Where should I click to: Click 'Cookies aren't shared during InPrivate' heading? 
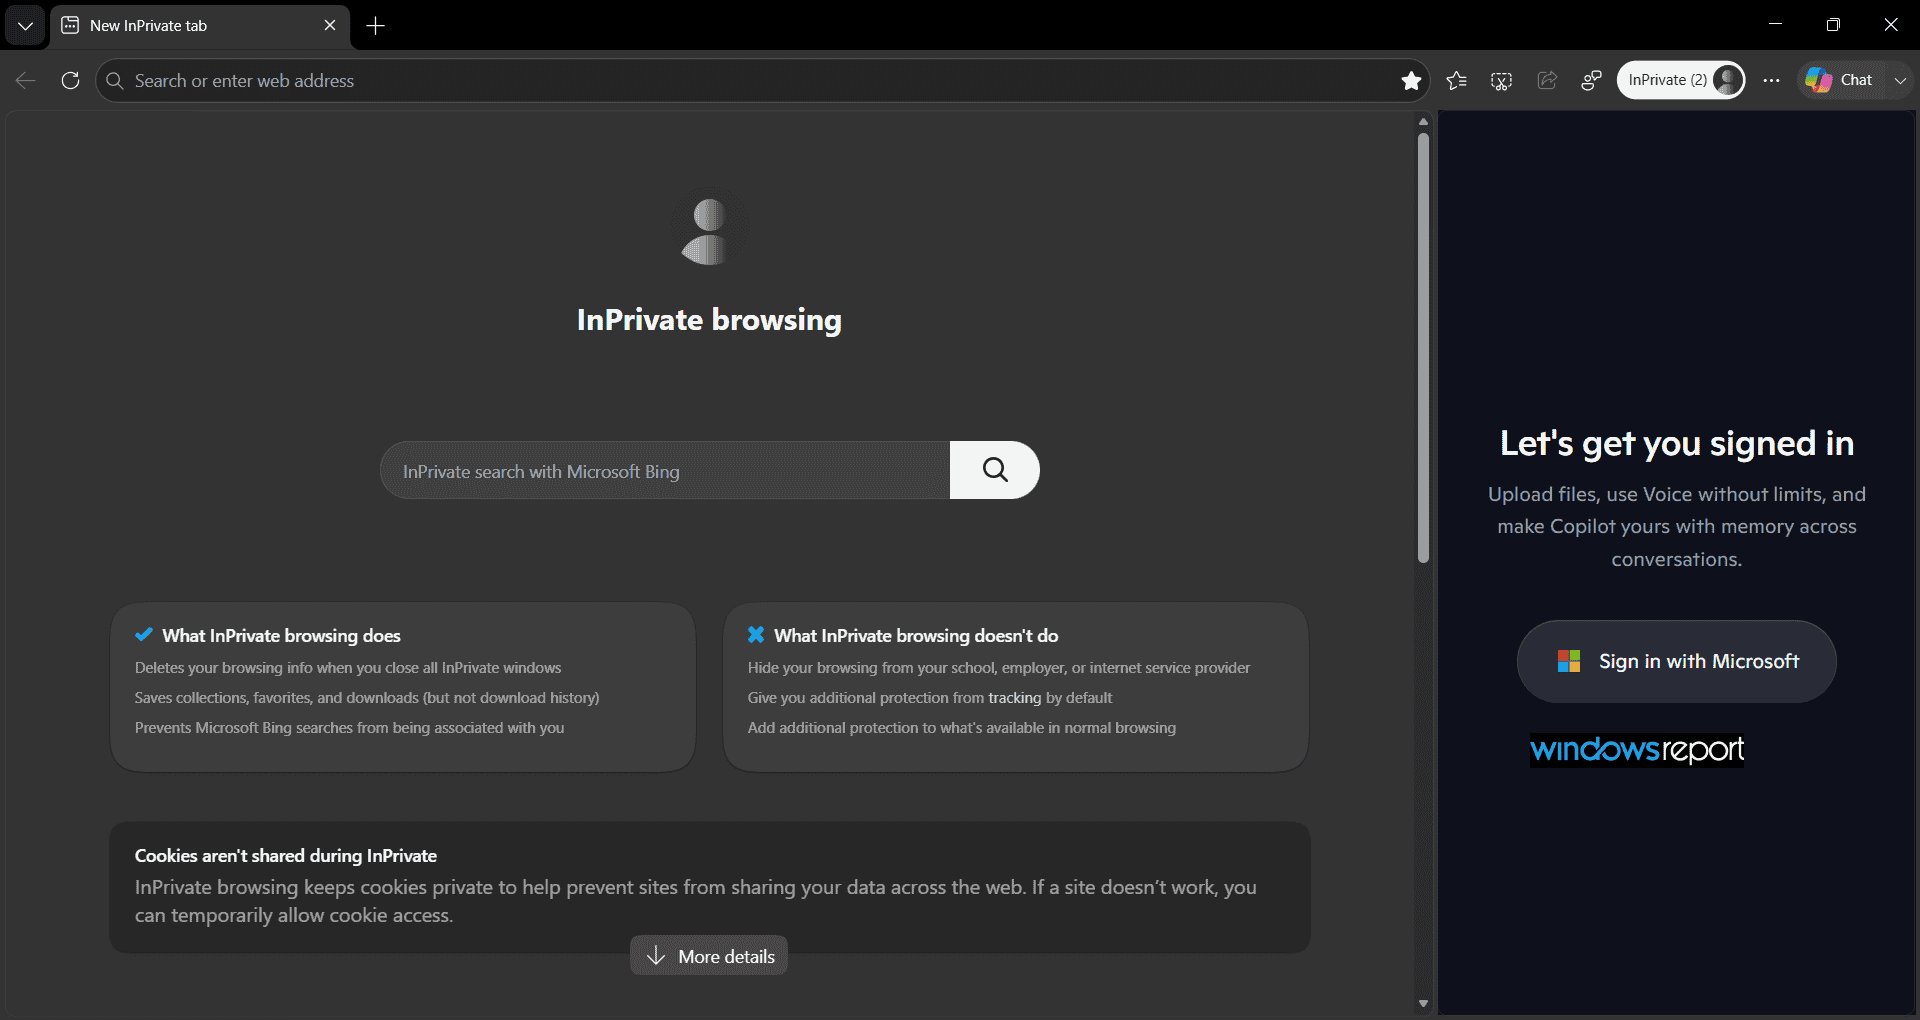coord(286,856)
